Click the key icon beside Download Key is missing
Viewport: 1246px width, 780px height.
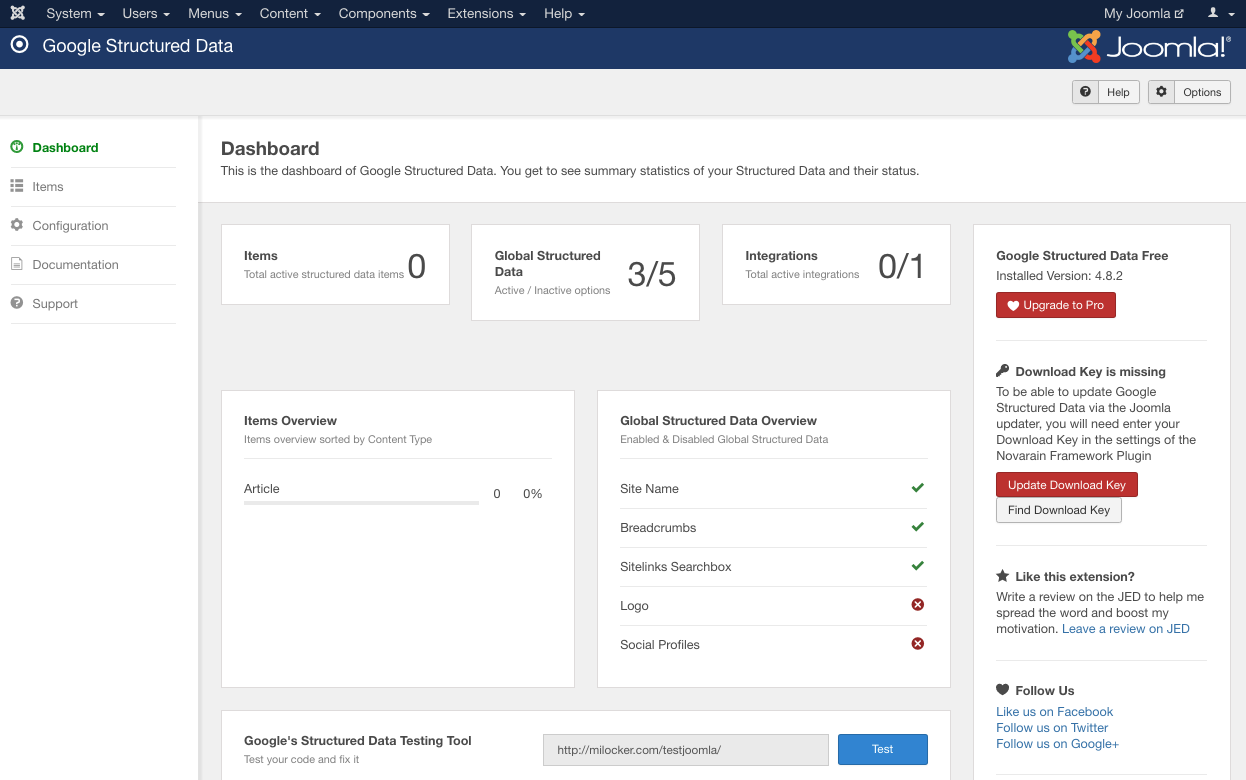pyautogui.click(x=1003, y=371)
